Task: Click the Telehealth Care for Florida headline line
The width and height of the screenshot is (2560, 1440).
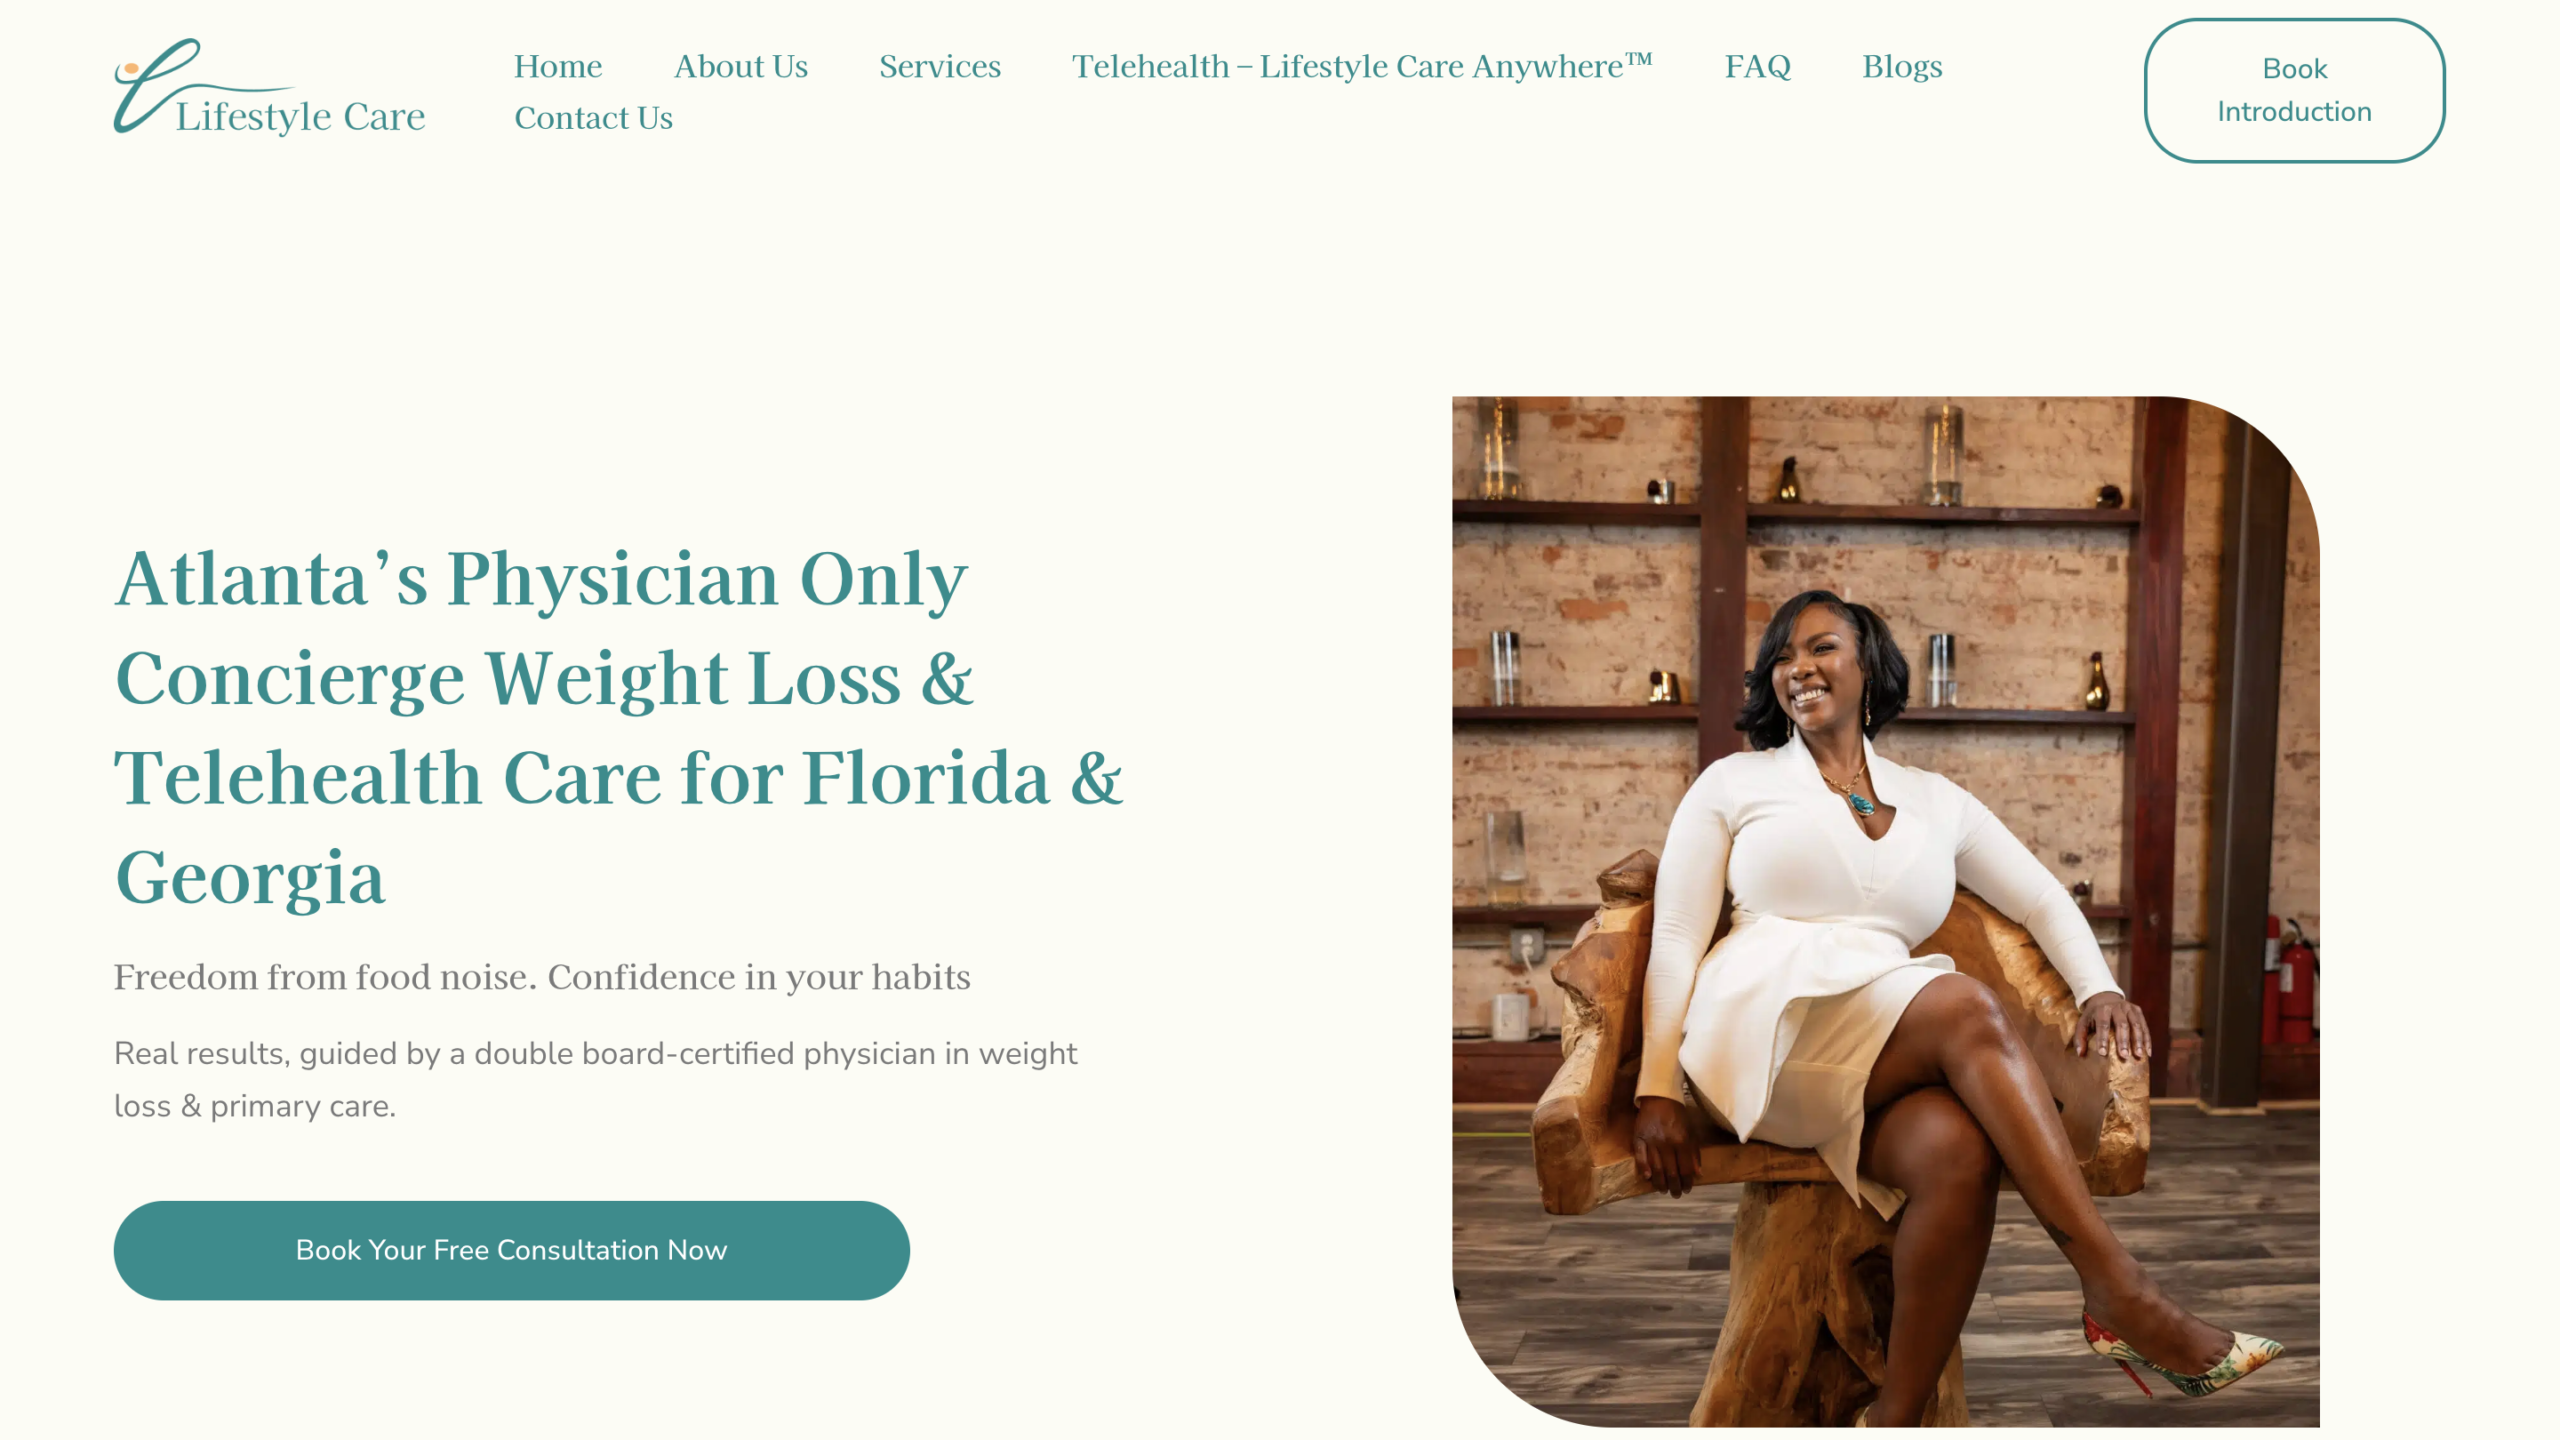Action: coord(618,778)
